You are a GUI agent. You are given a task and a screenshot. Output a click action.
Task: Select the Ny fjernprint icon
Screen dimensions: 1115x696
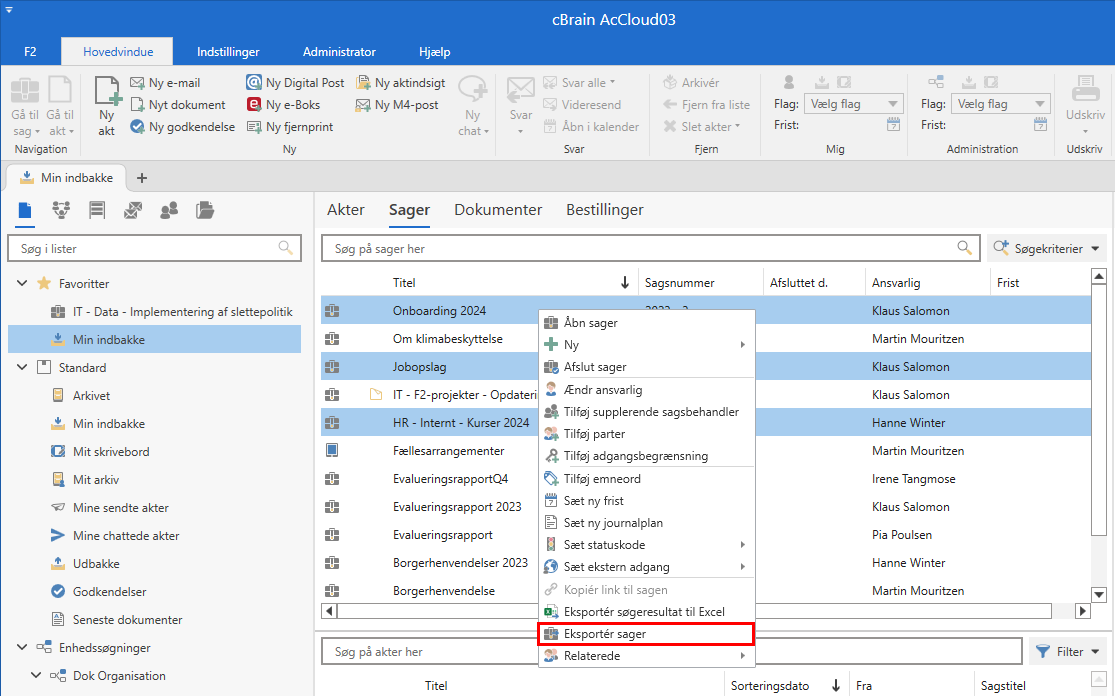tap(255, 127)
